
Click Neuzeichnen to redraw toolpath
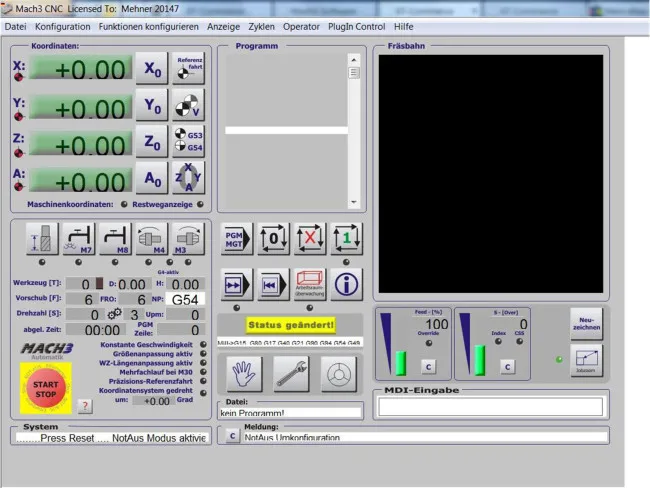586,324
